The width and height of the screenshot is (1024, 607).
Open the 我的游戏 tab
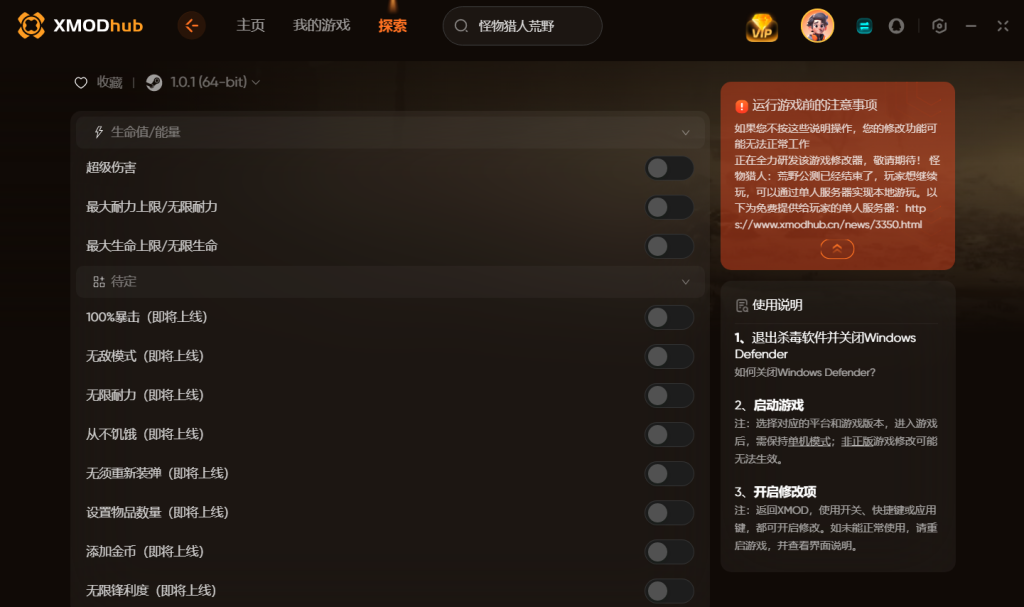pos(321,25)
